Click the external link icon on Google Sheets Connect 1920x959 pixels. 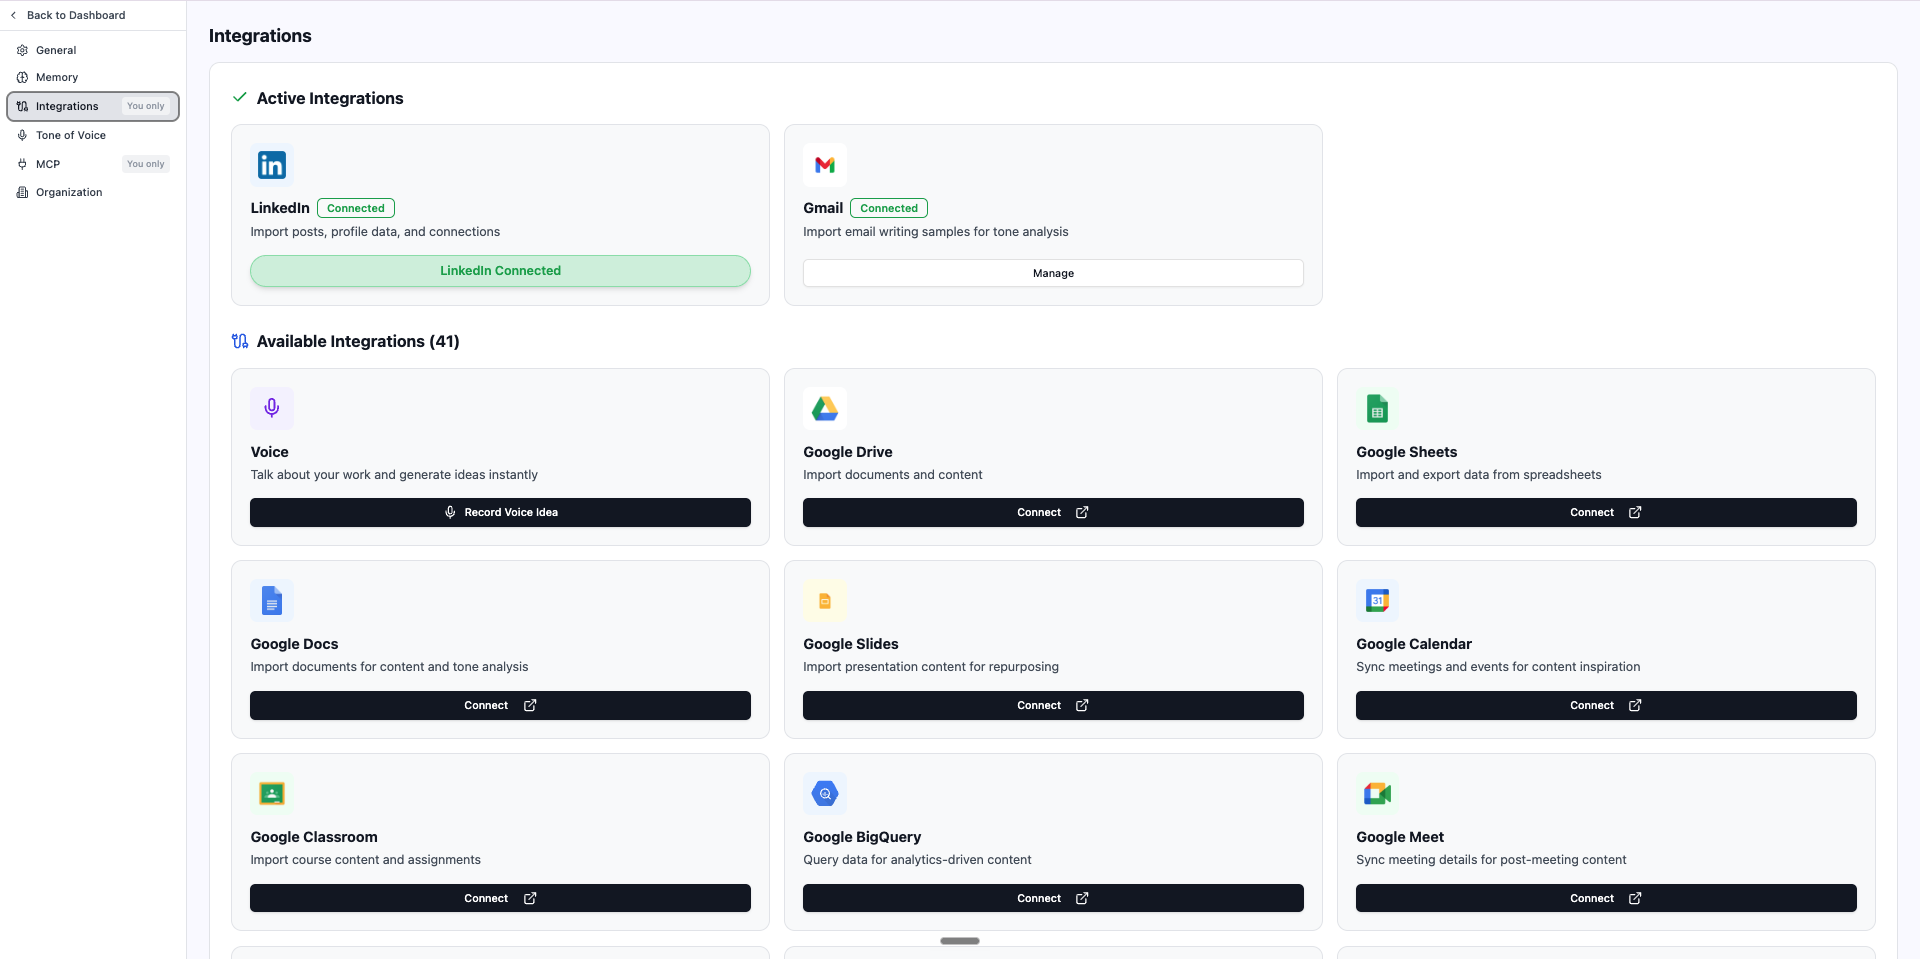click(1635, 512)
